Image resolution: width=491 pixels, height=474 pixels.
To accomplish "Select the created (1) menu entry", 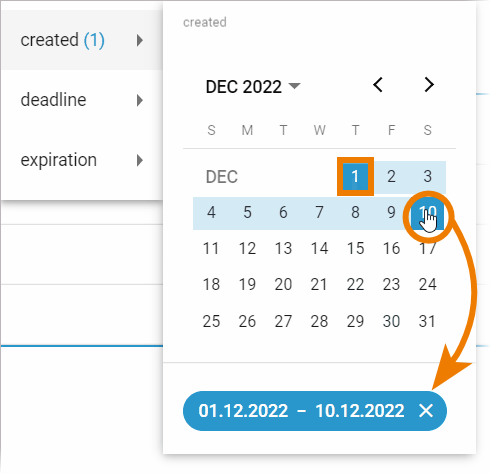I will [82, 40].
